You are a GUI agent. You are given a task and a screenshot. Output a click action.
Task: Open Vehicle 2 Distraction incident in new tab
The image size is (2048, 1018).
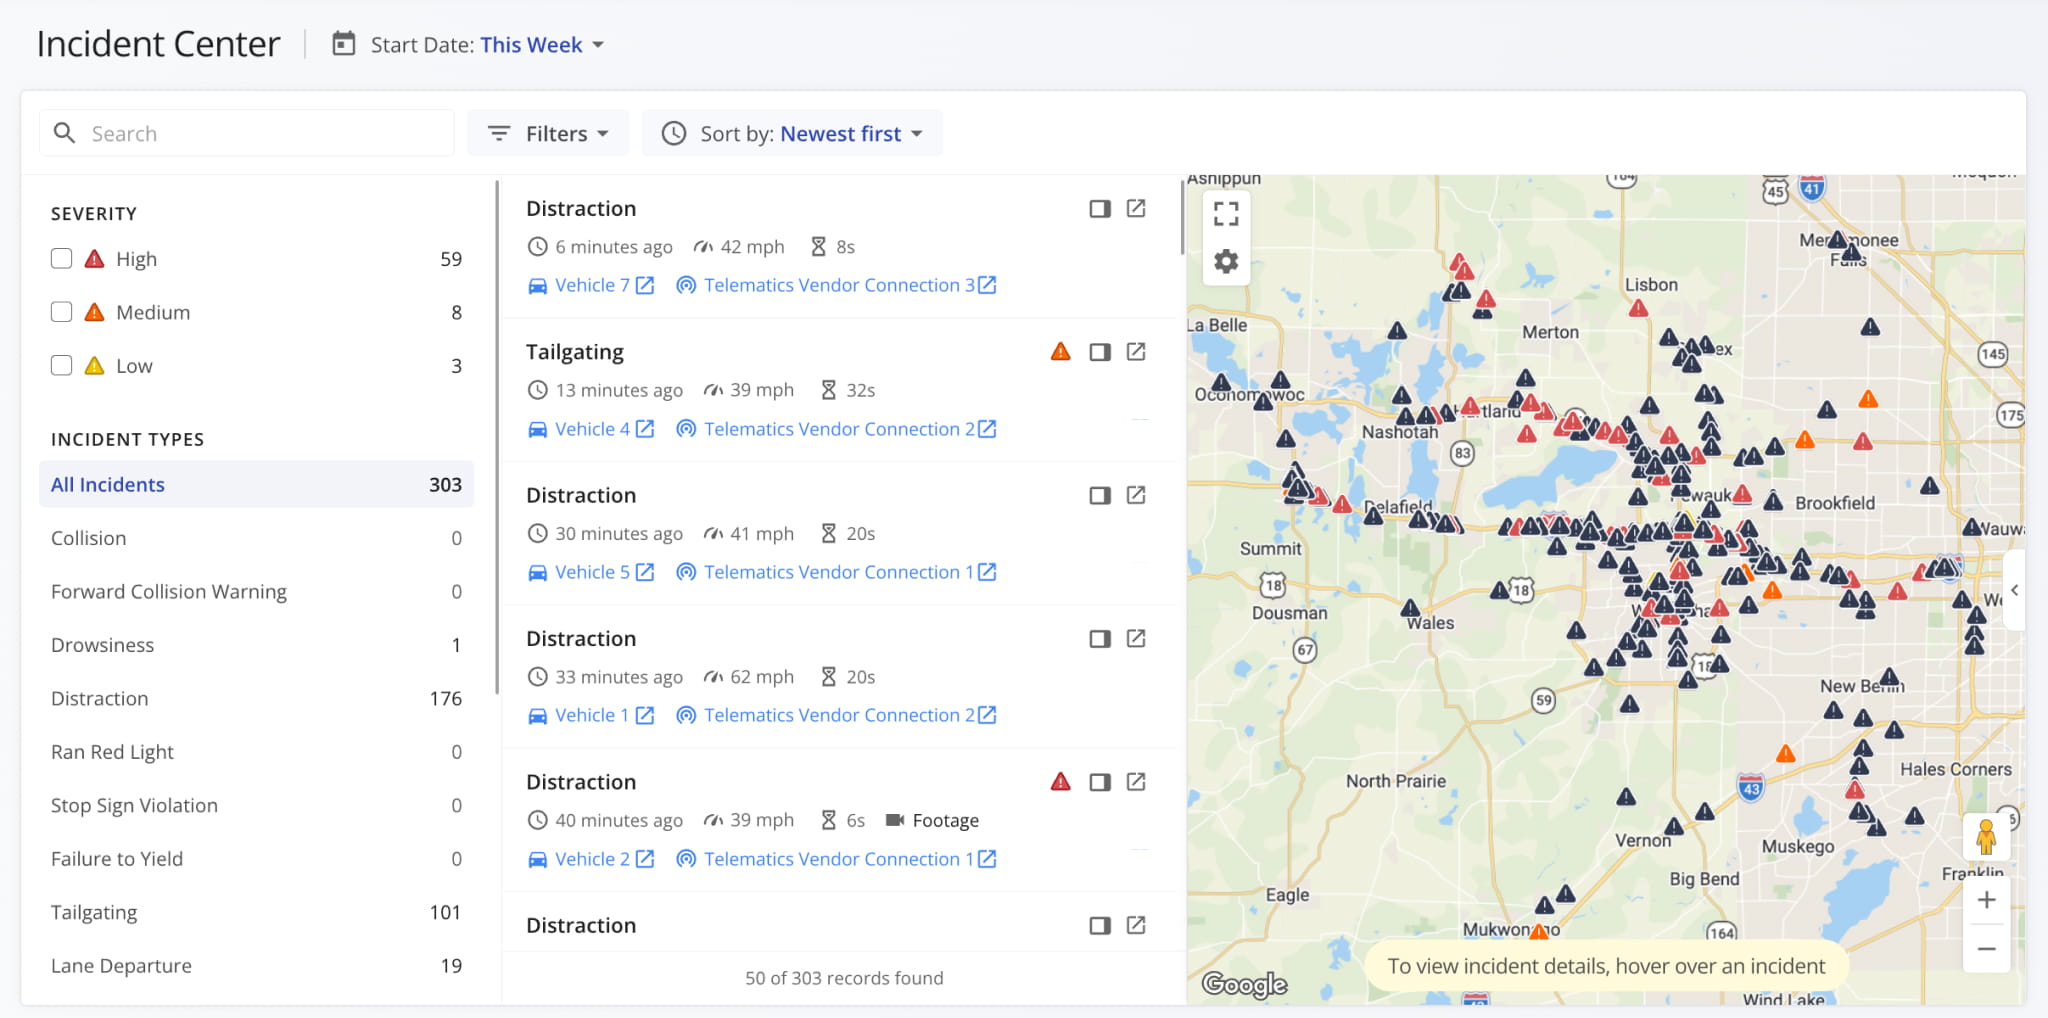tap(1136, 781)
